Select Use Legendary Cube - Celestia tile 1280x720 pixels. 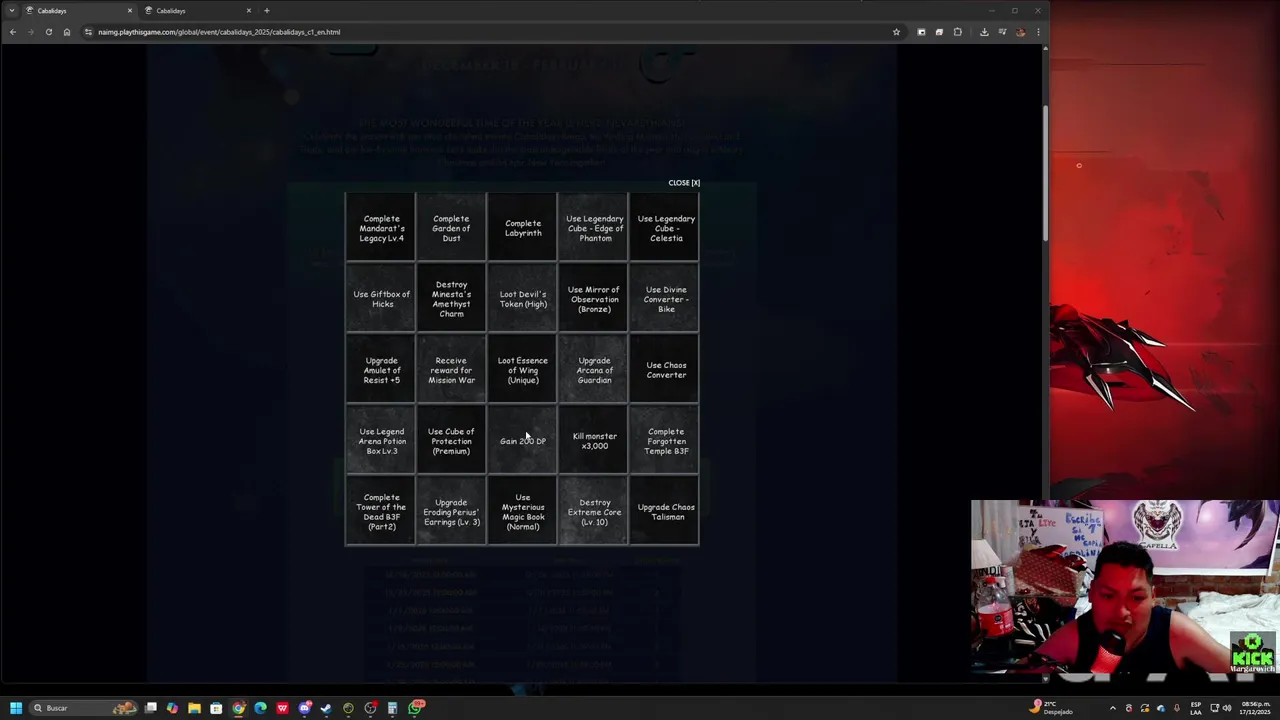click(x=665, y=228)
